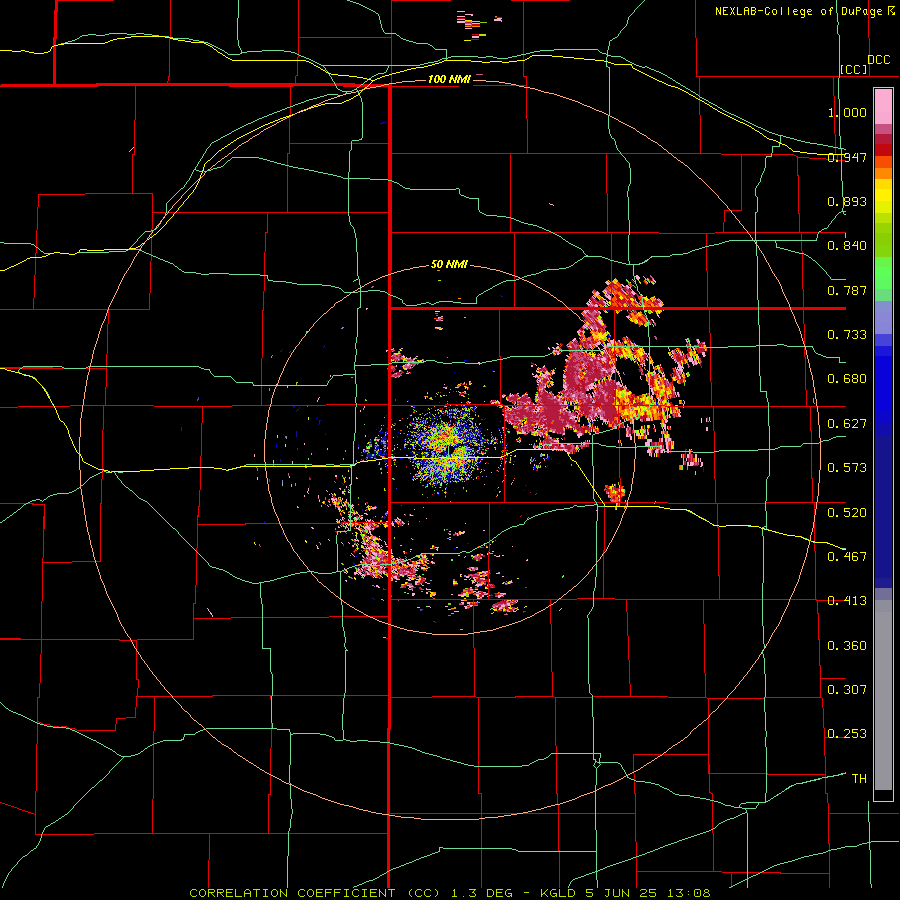
Task: Click the Correlation Coefficient KGLD caption text
Action: coord(450,893)
